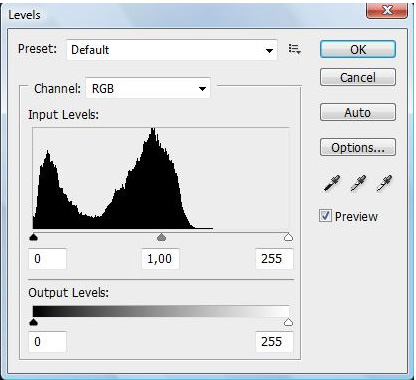
Task: Focus the input highlight field showing 255
Action: [274, 259]
